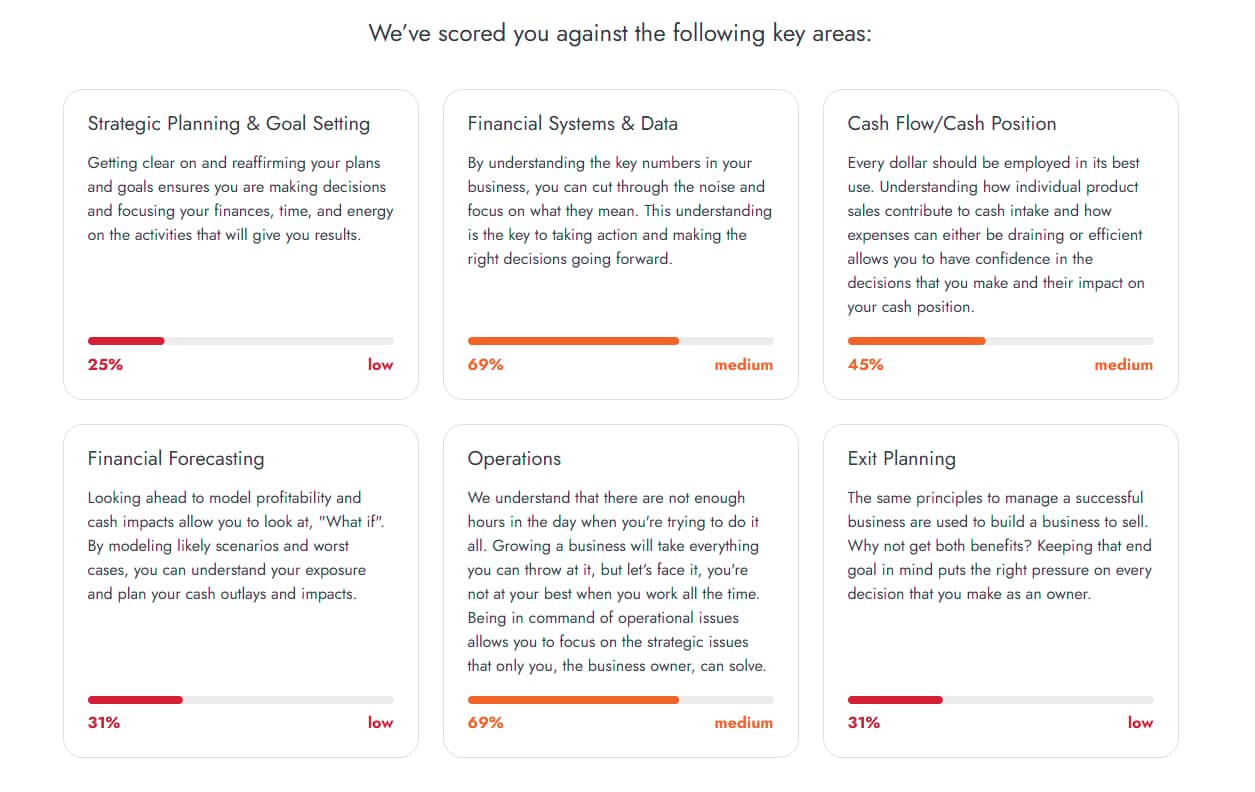Click the Operations description paragraph
1255x792 pixels.
[x=617, y=582]
